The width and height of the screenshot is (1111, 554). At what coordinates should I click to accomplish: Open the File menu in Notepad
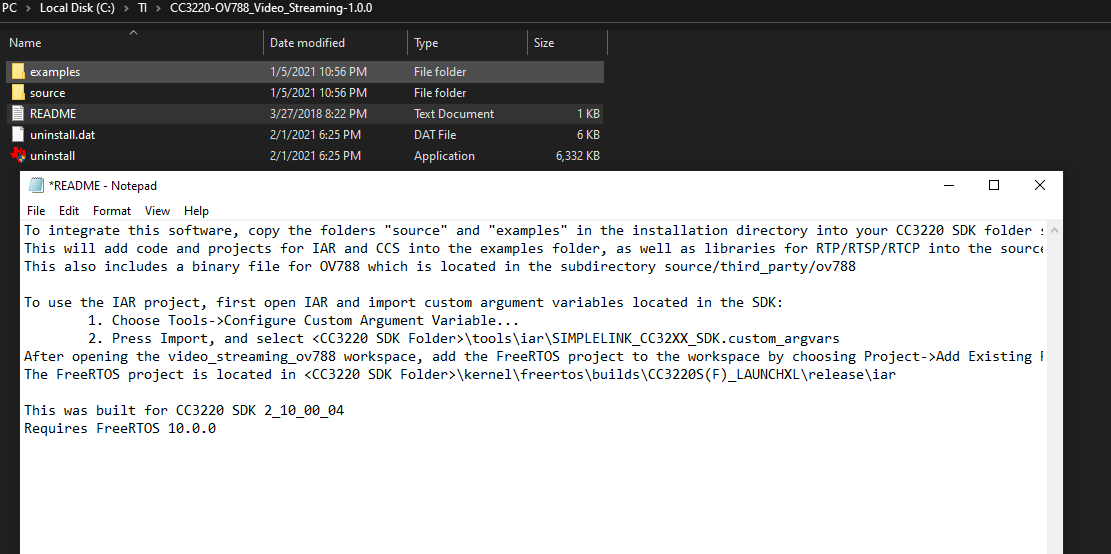35,210
